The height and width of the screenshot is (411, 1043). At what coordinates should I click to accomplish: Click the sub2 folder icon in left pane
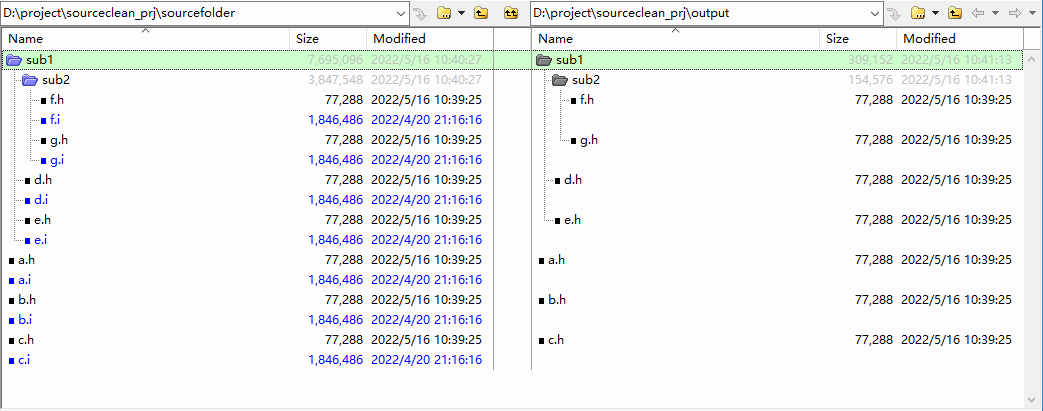tap(30, 80)
